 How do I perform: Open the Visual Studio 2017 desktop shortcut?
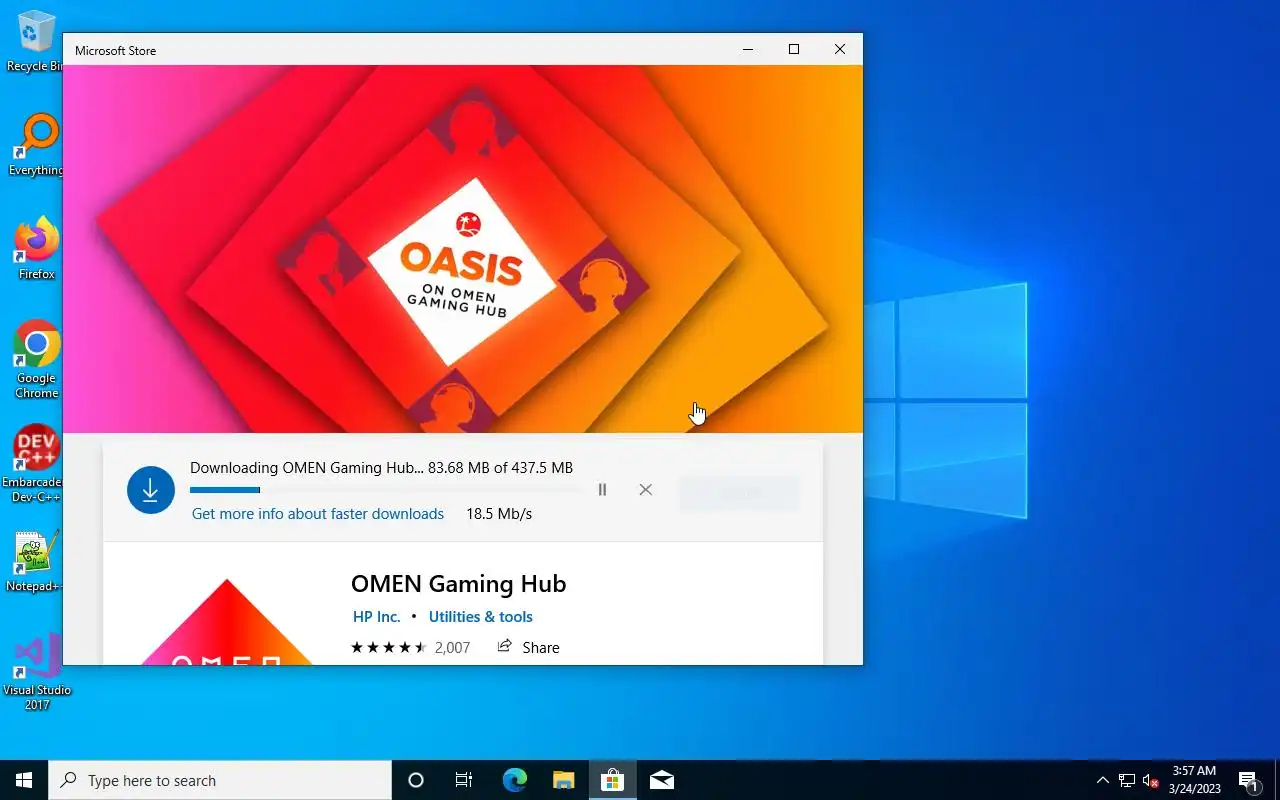(x=36, y=672)
